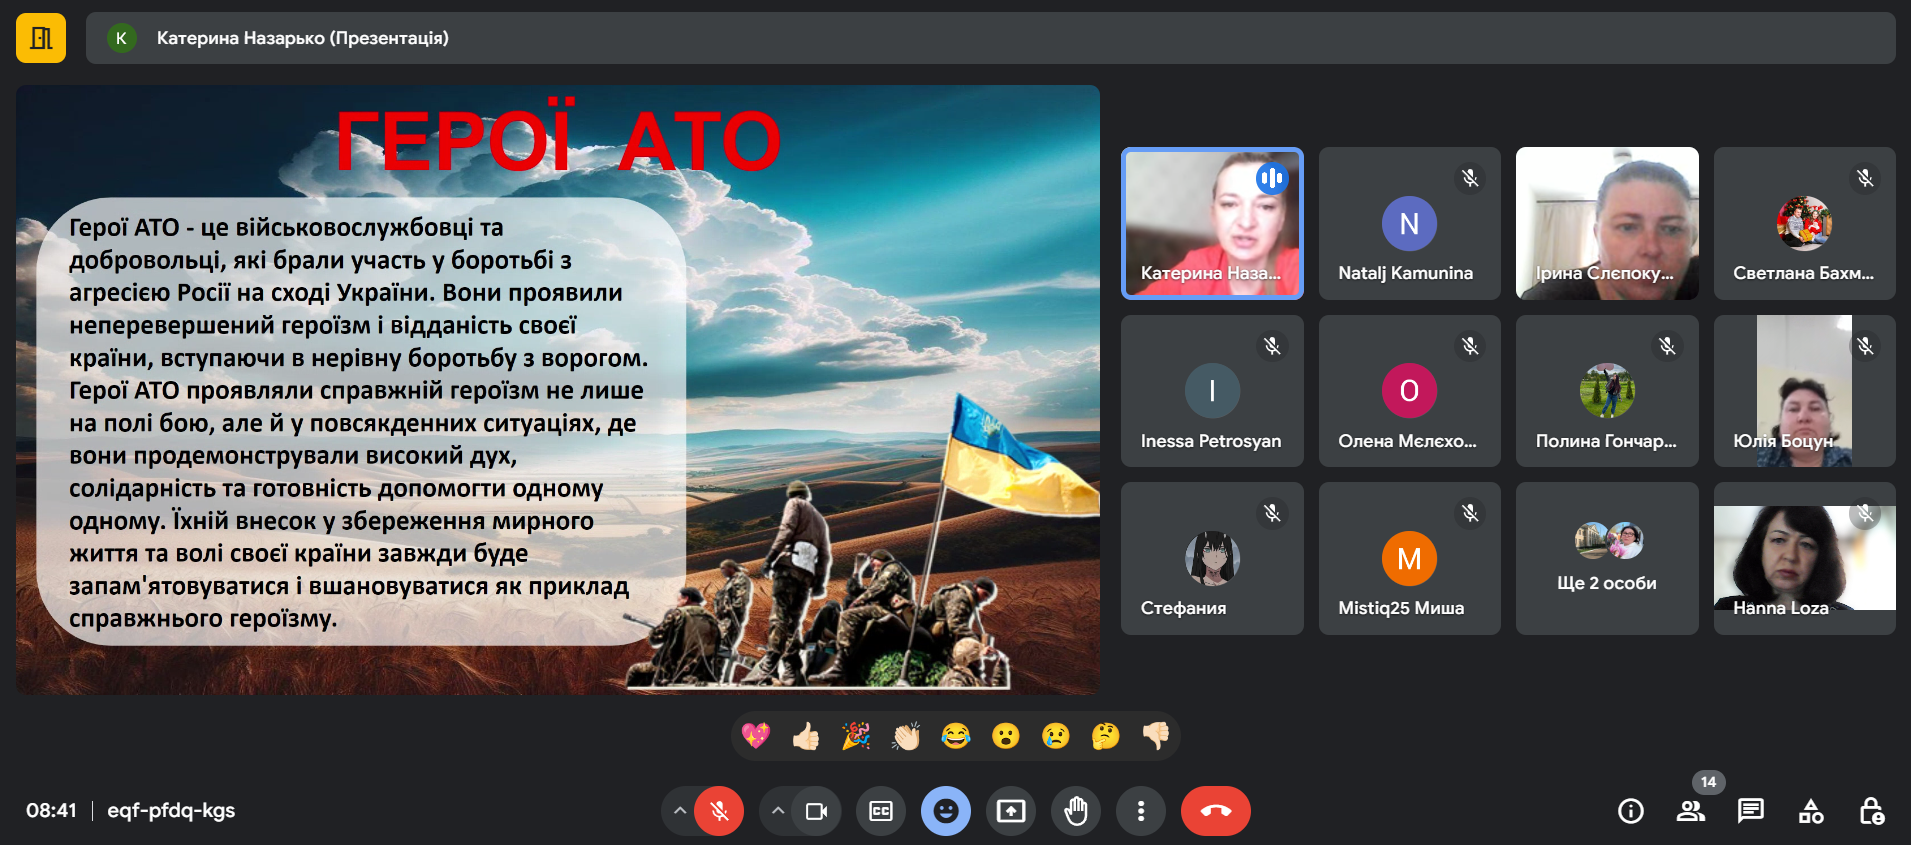The height and width of the screenshot is (845, 1911).
Task: Expand video settings chevron beside camera
Action: (x=778, y=811)
